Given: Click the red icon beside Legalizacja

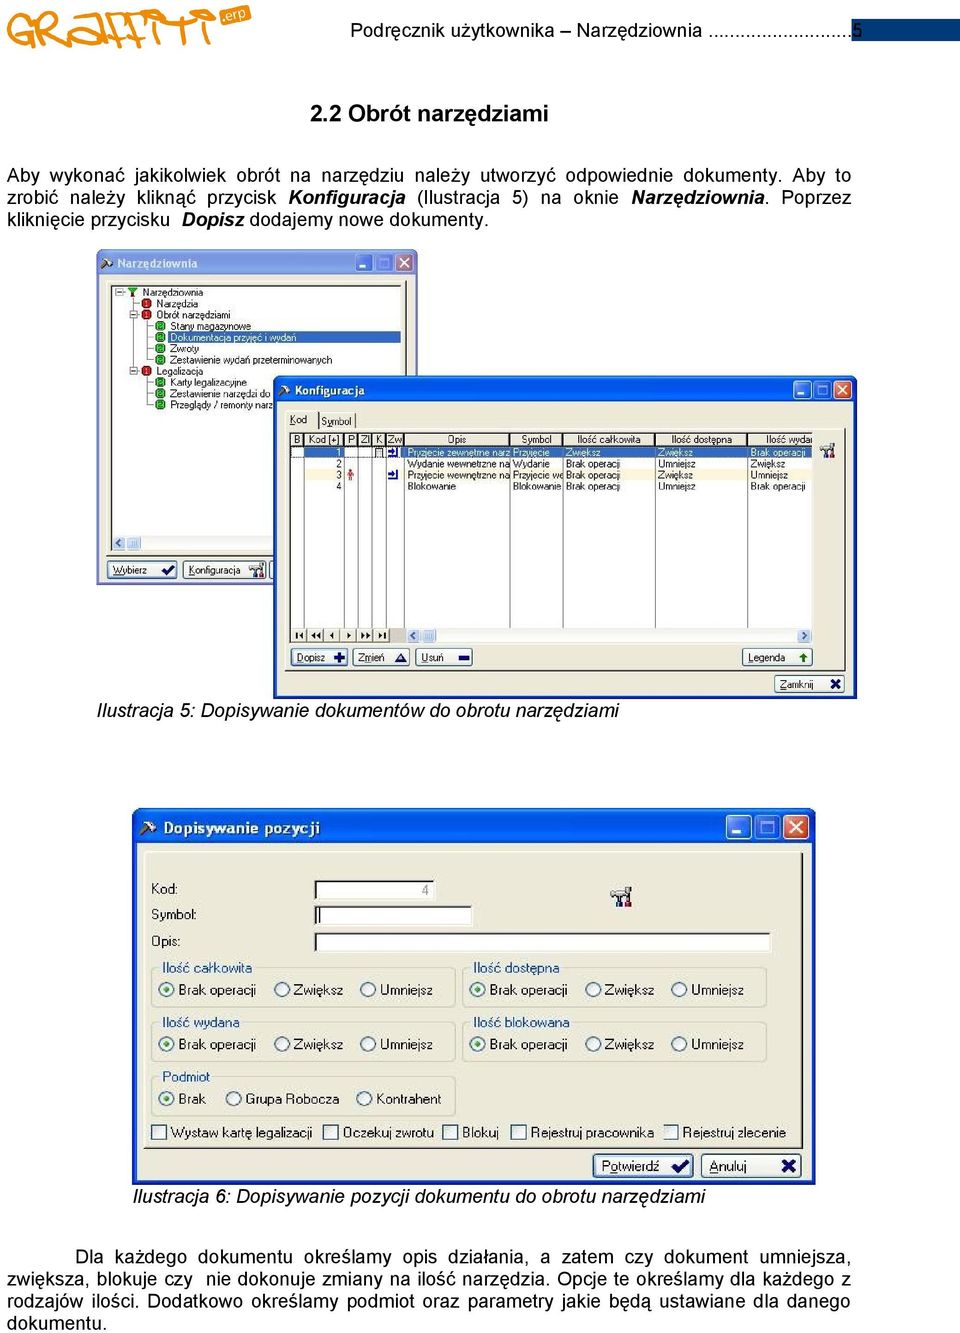Looking at the screenshot, I should 147,371.
